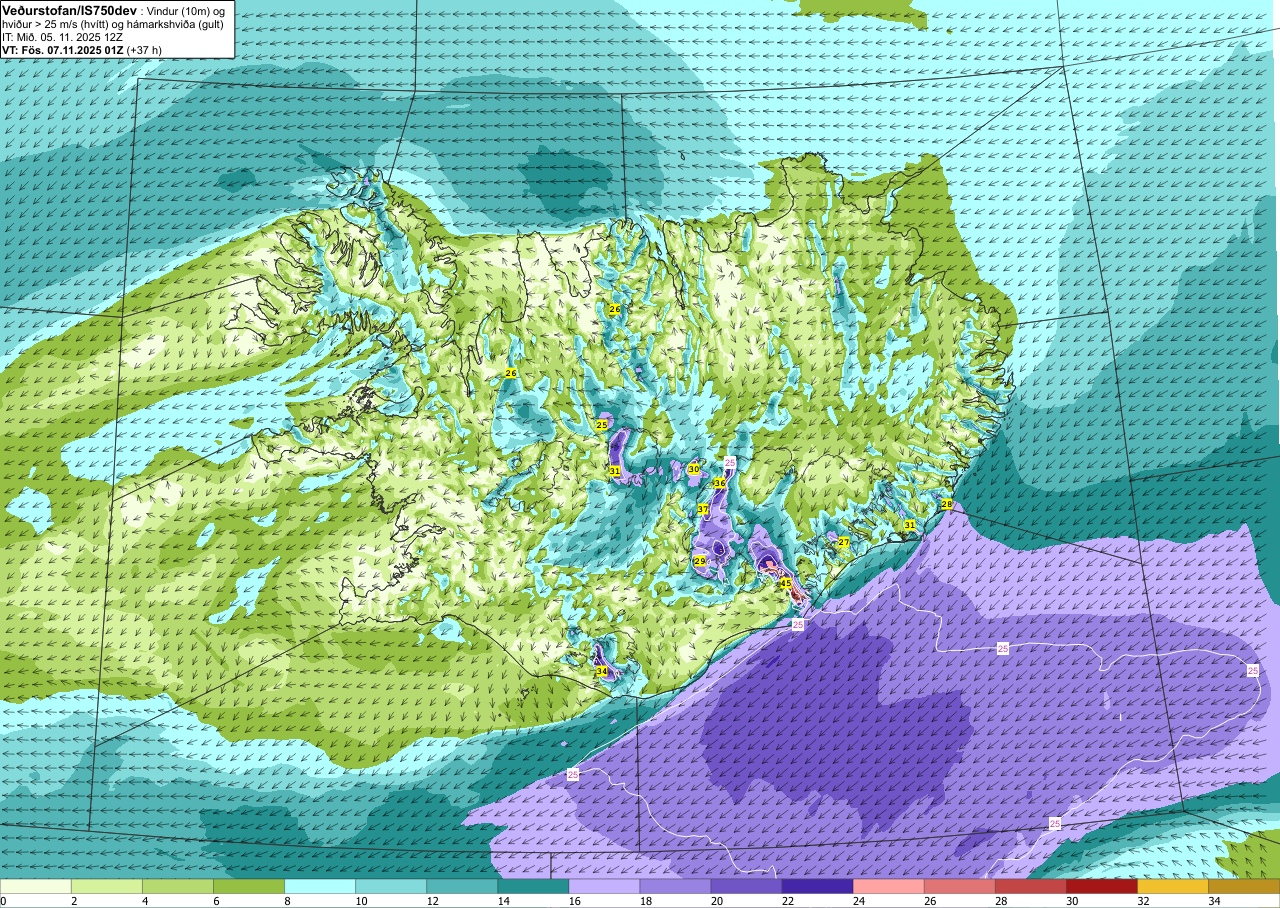Click the yellow 30 gust label on the map

(694, 469)
